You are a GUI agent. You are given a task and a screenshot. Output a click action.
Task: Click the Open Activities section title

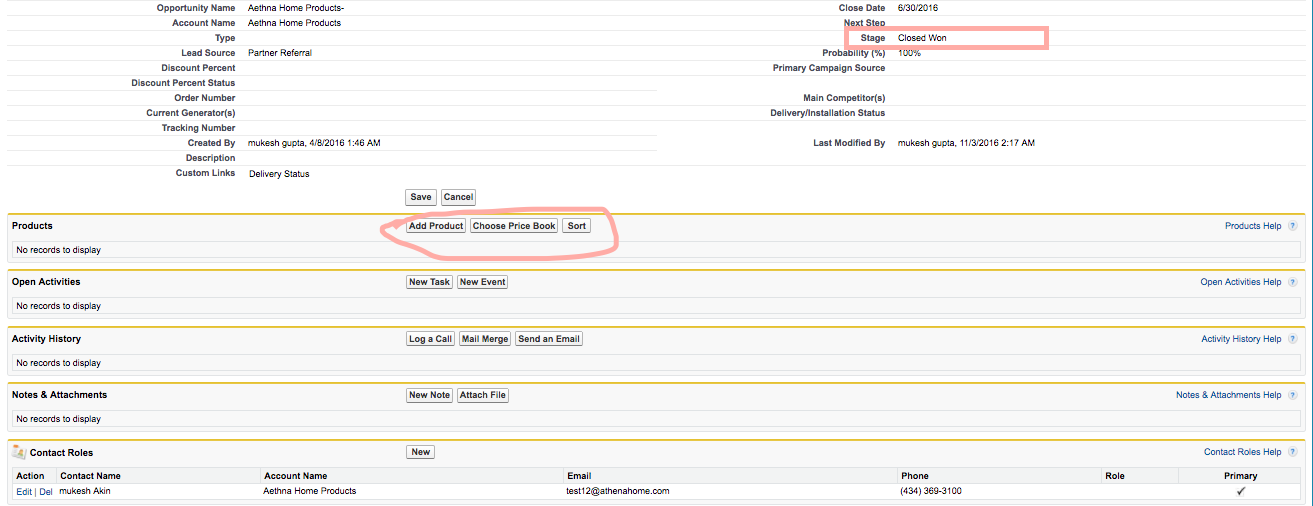point(46,282)
